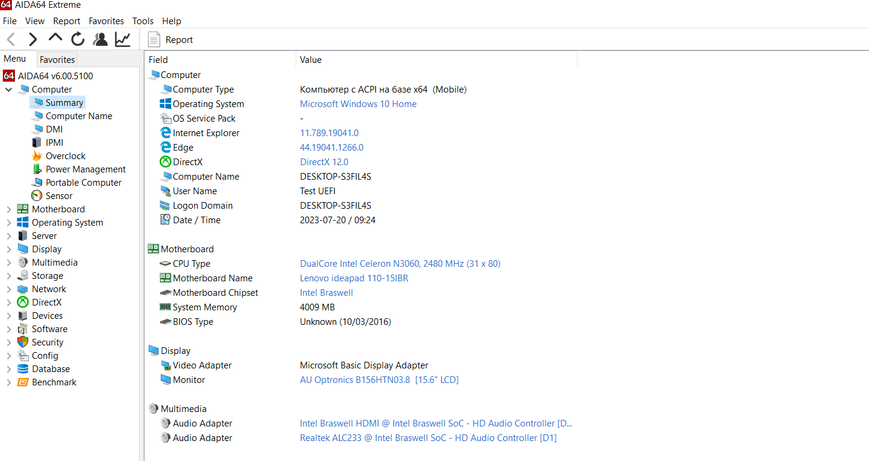The image size is (869, 461).
Task: Expand the Storage tree node
Action: point(8,275)
